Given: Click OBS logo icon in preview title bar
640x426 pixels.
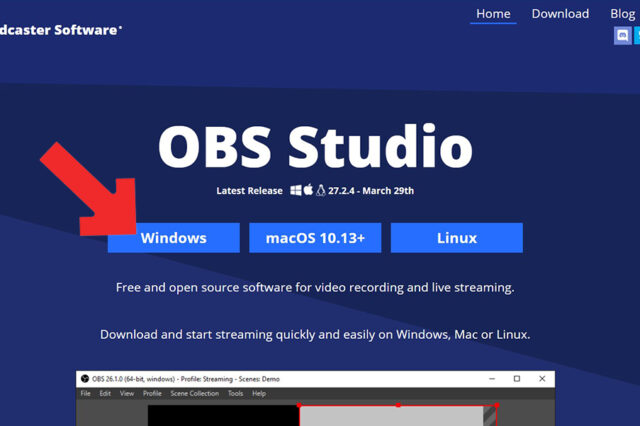Looking at the screenshot, I should pyautogui.click(x=85, y=379).
